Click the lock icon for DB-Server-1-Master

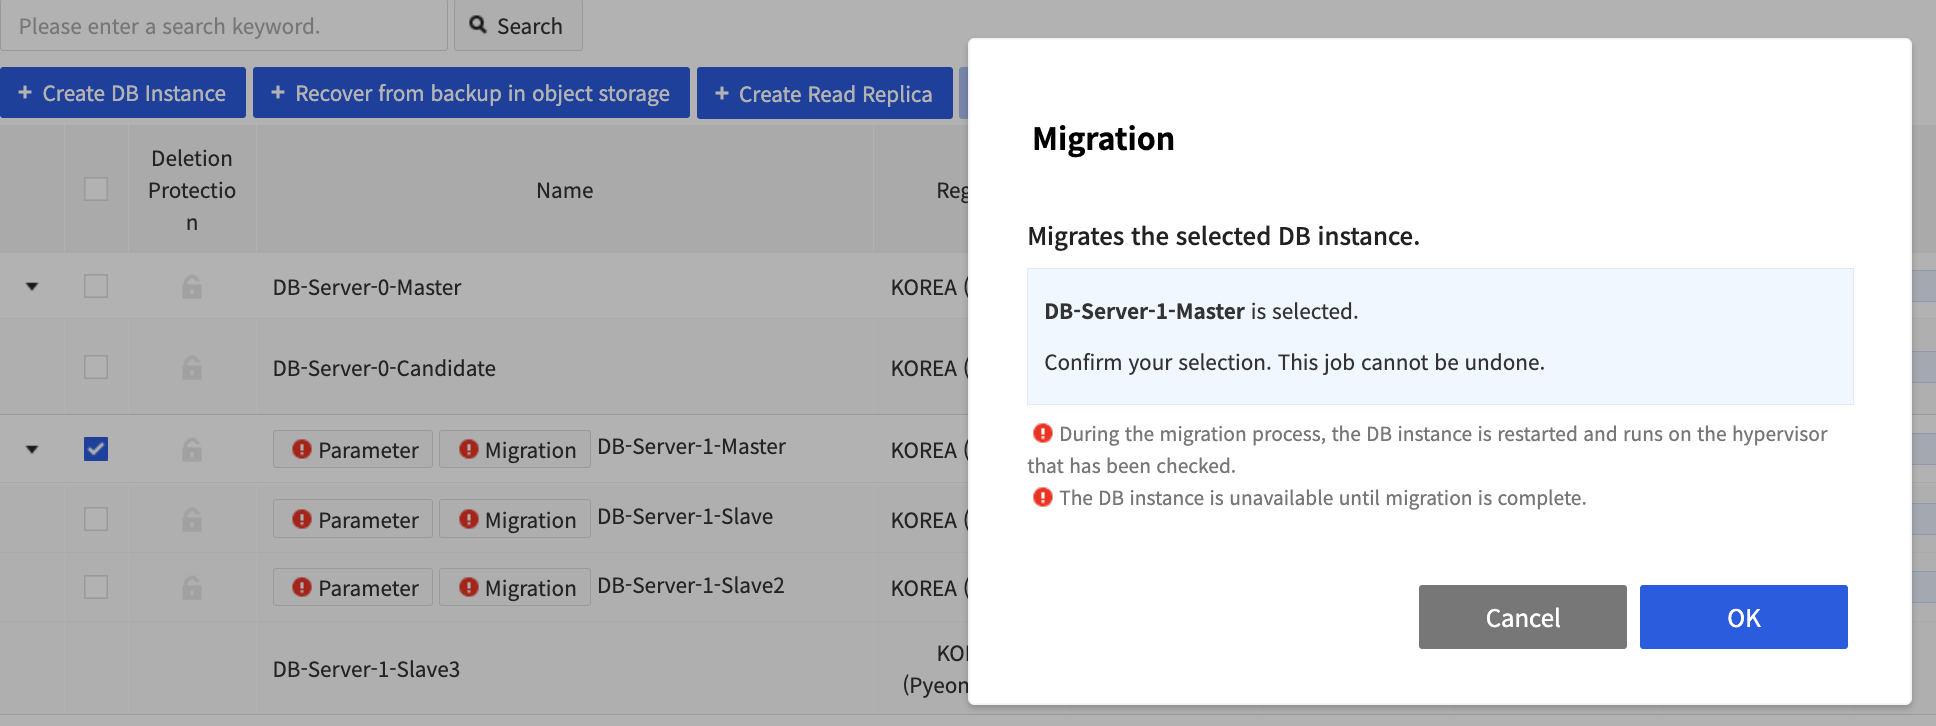coord(192,450)
